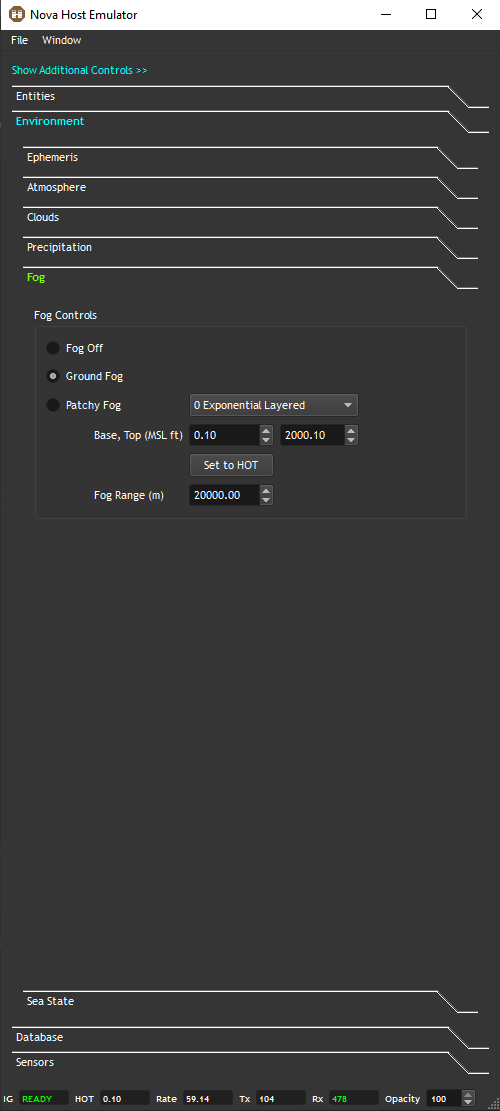
Task: Click the Nova Host Emulator app icon
Action: pos(16,14)
